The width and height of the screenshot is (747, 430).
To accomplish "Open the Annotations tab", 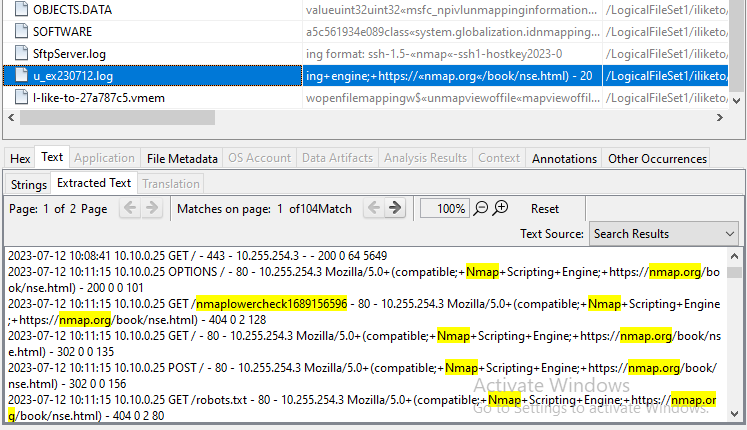I will click(x=564, y=159).
